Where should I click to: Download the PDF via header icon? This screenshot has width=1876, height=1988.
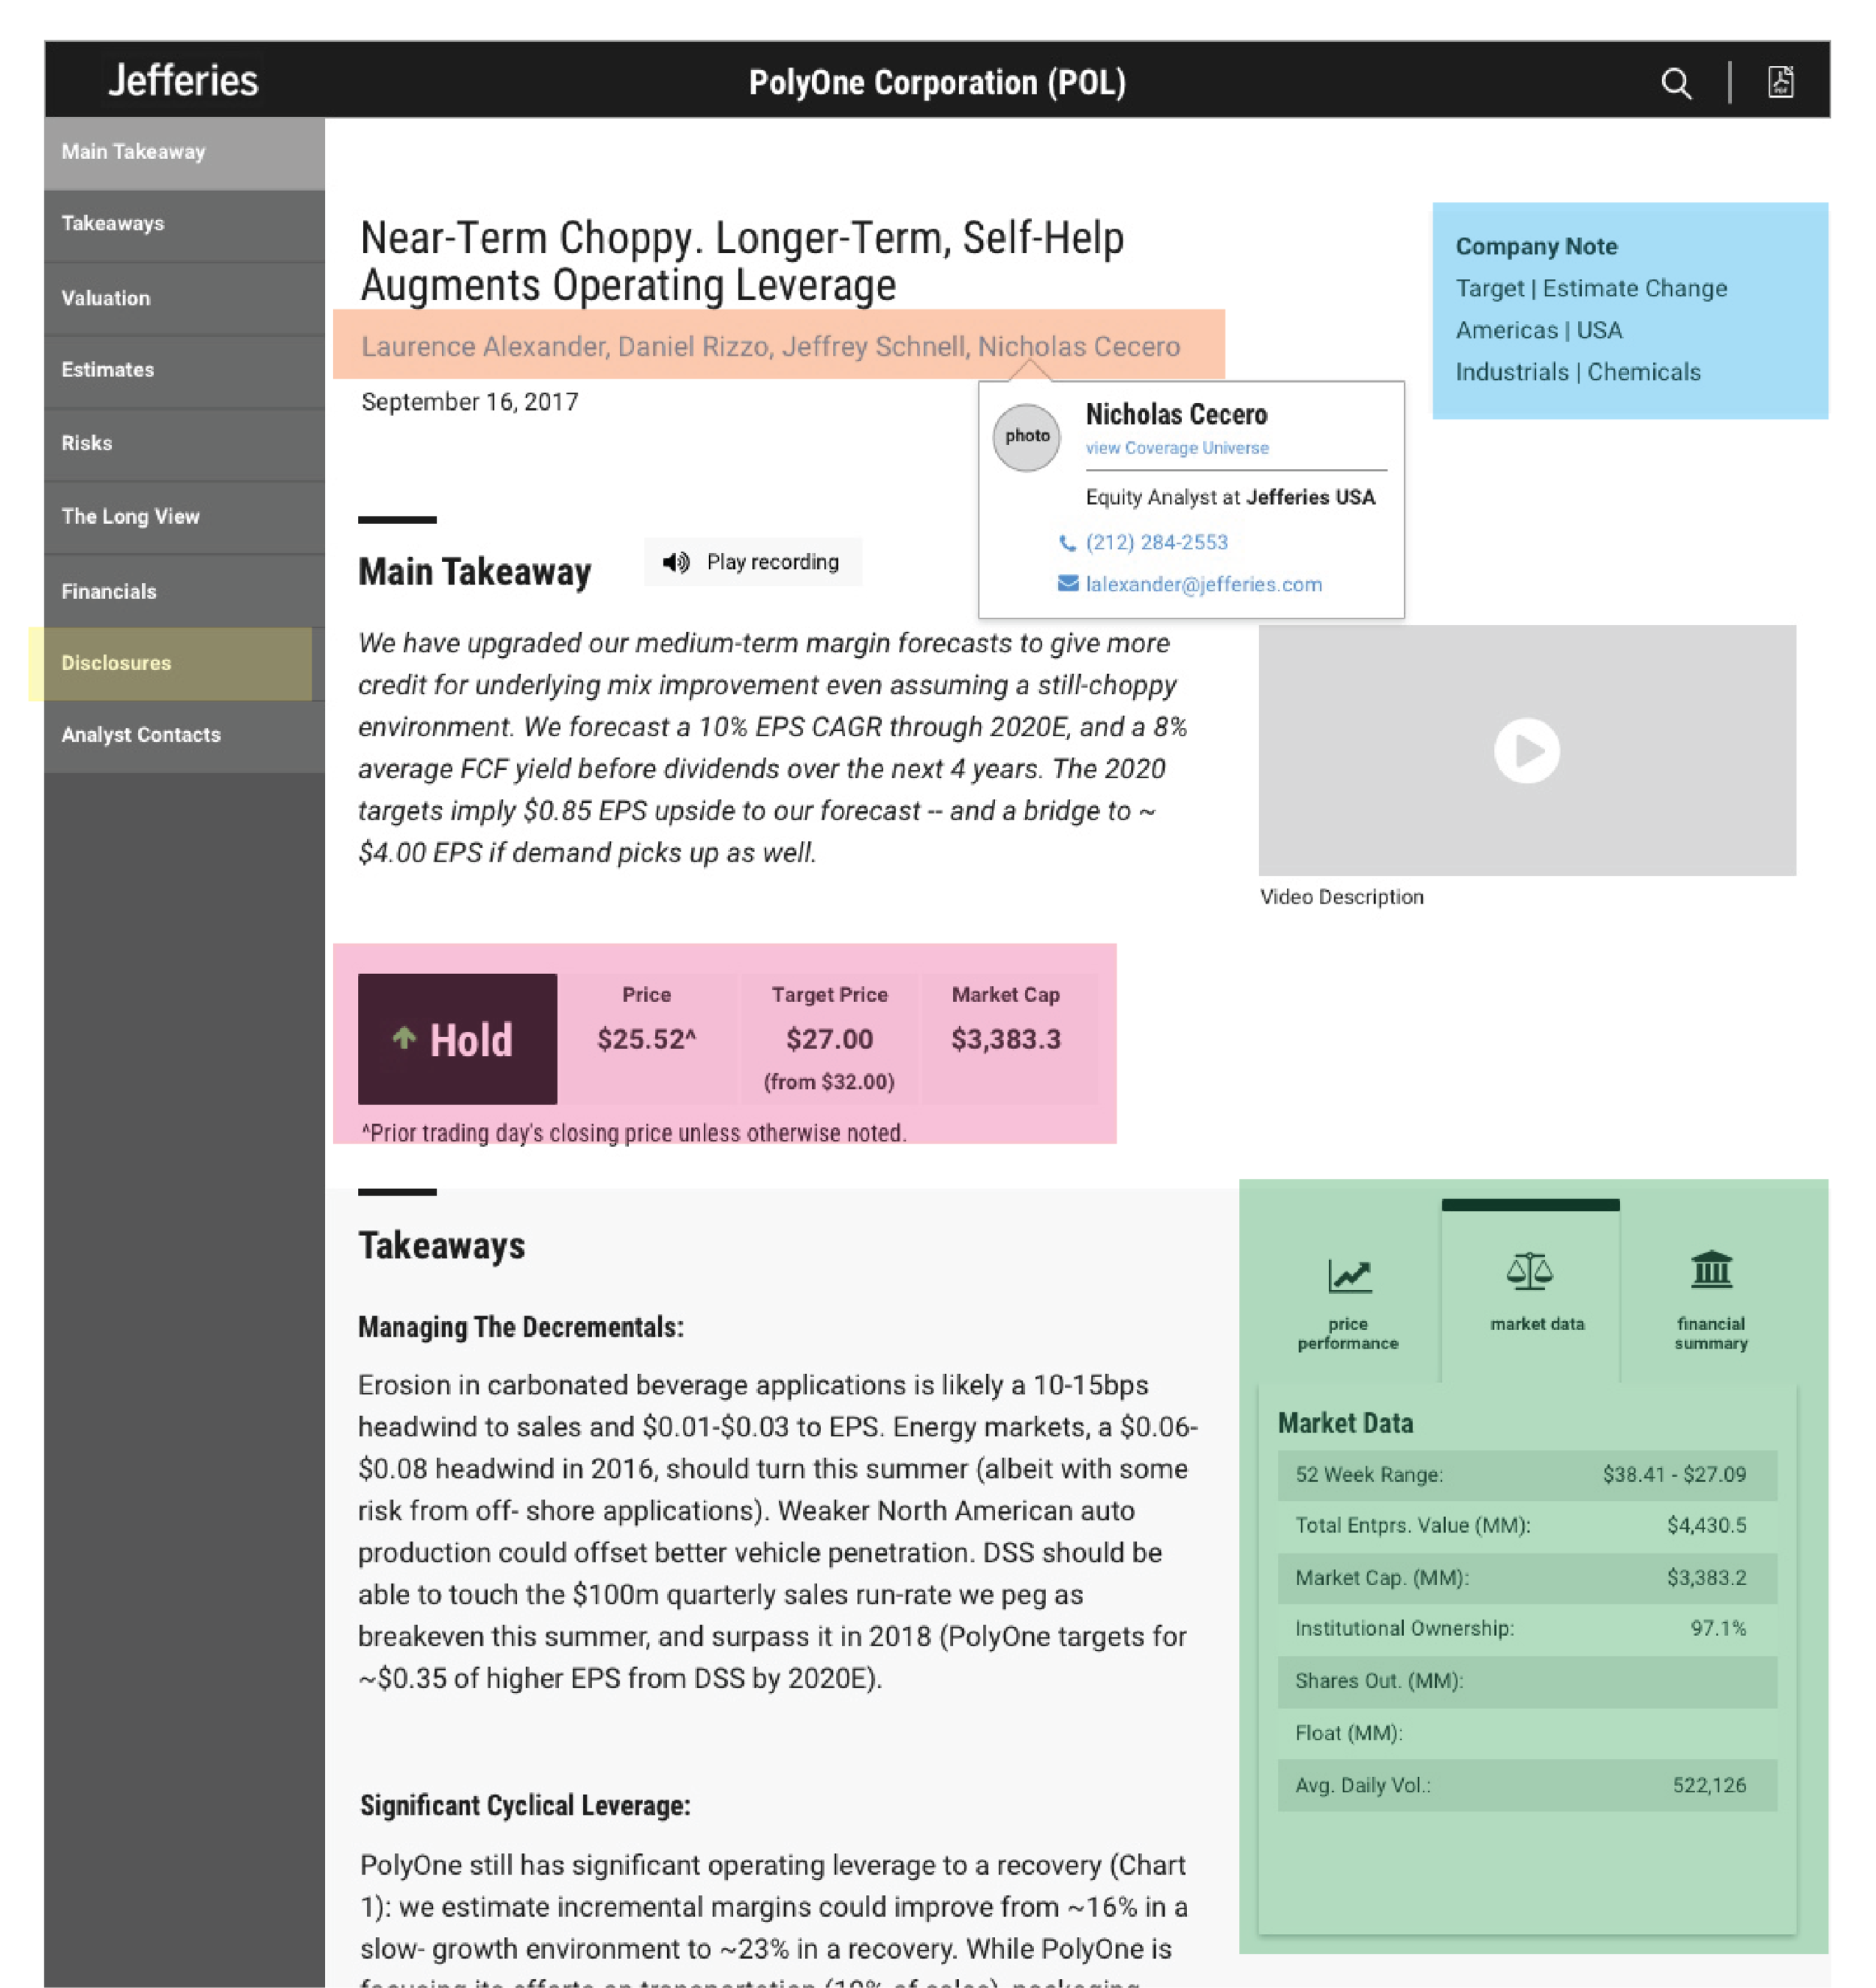(1780, 82)
